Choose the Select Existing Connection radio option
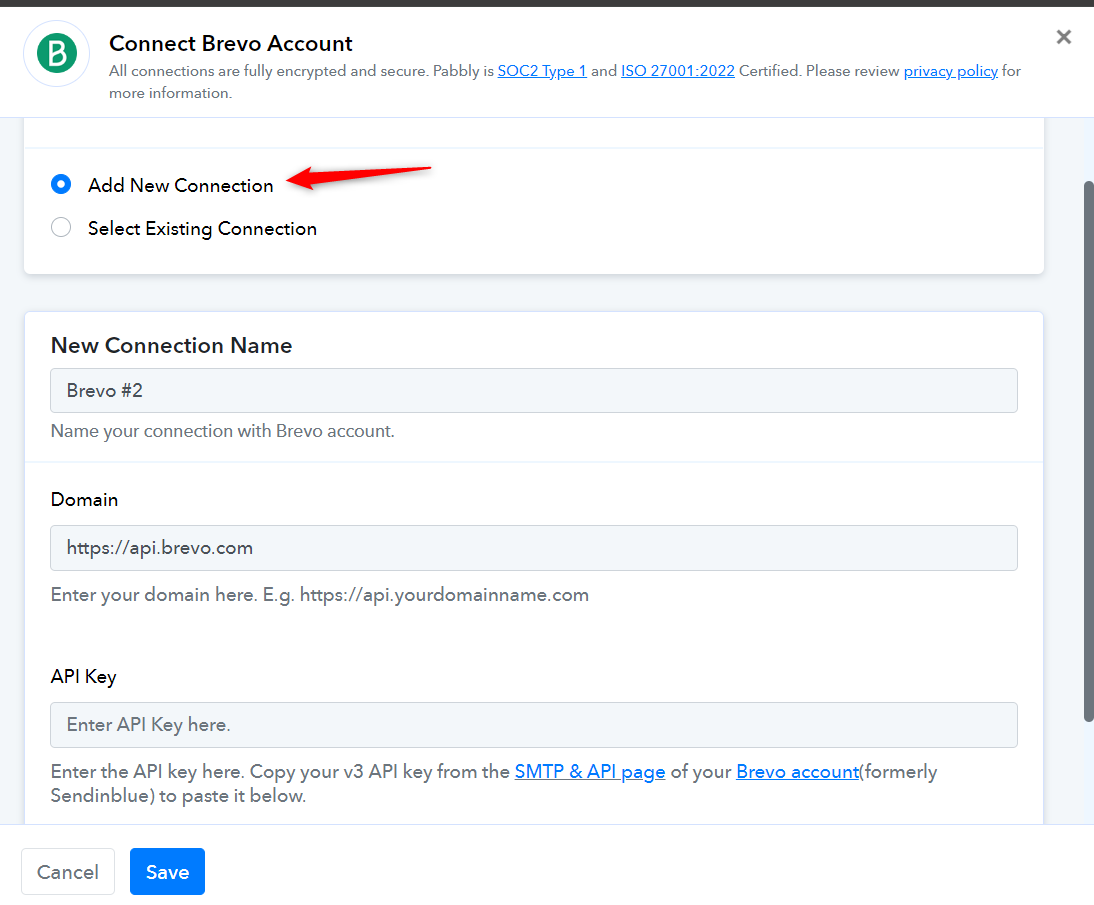This screenshot has width=1094, height=905. pyautogui.click(x=61, y=227)
